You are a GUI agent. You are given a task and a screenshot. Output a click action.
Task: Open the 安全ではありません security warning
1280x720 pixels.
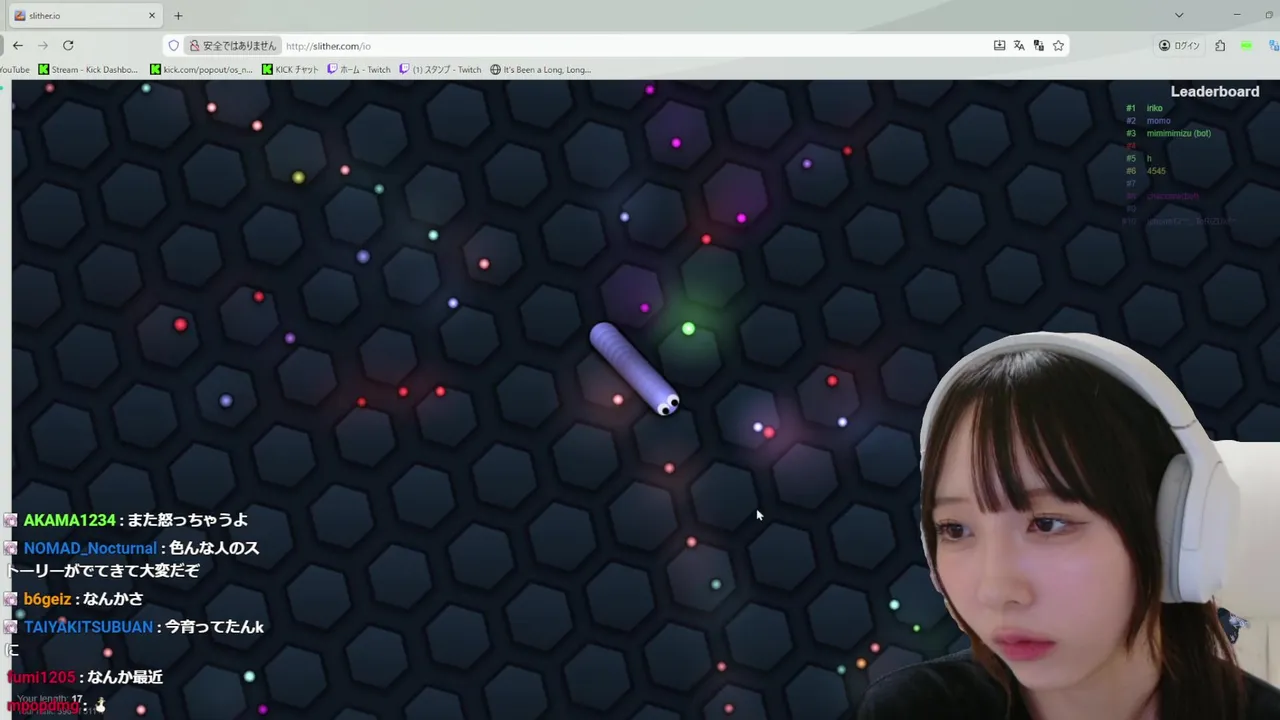click(x=233, y=45)
